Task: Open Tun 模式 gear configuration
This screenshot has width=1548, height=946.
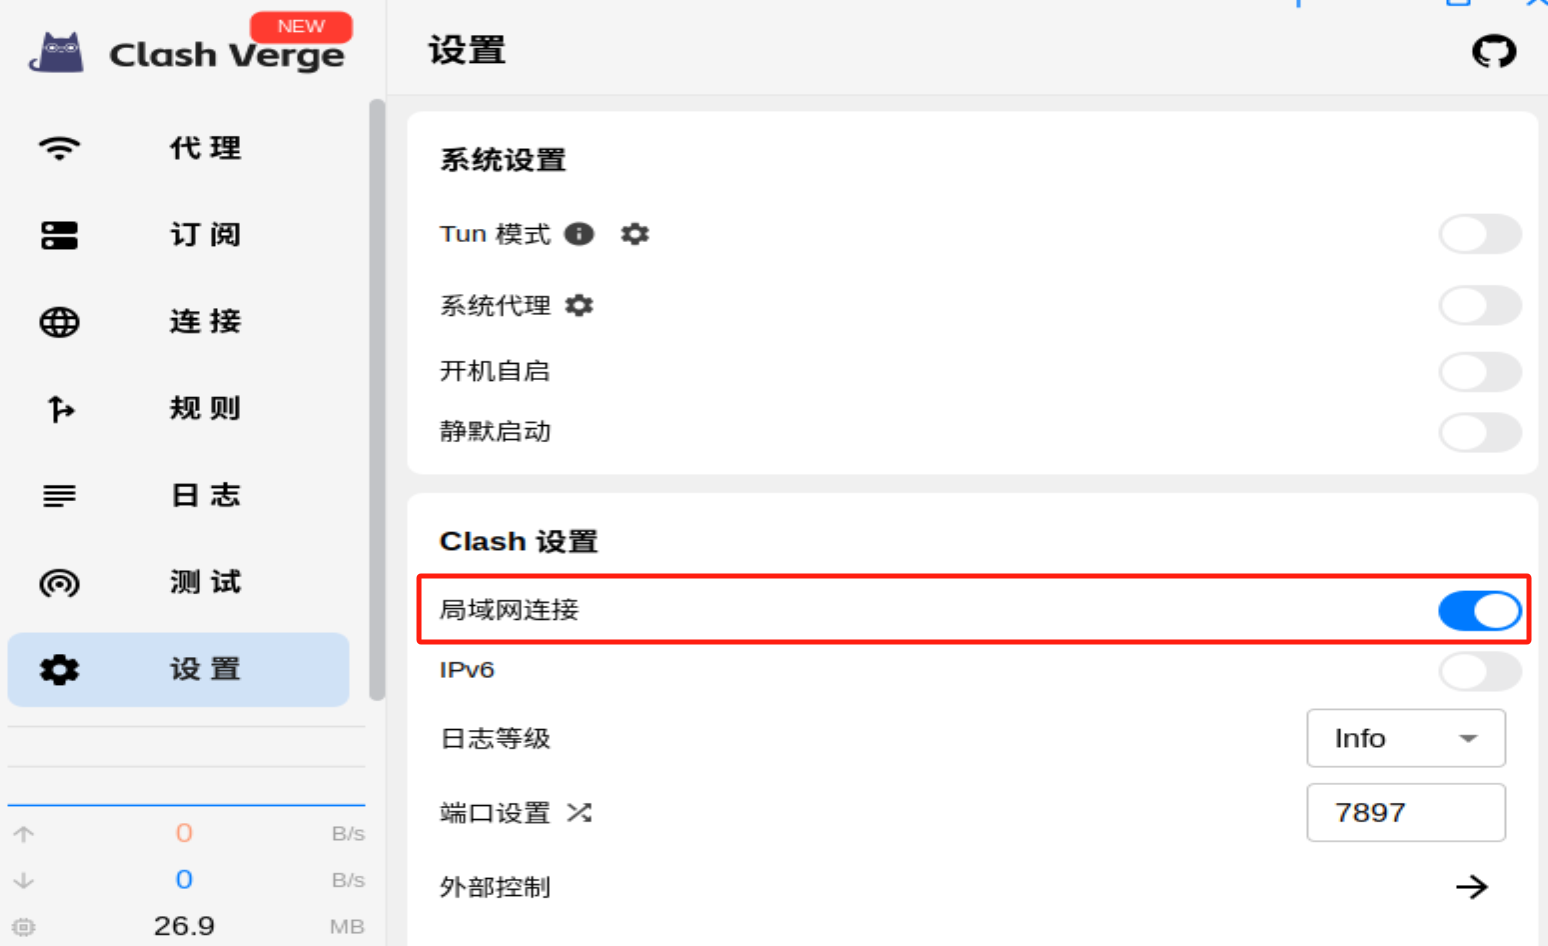Action: click(x=635, y=234)
